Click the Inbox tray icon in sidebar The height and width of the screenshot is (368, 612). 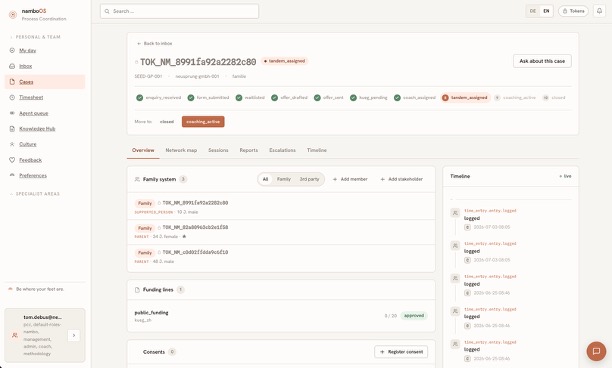[12, 66]
